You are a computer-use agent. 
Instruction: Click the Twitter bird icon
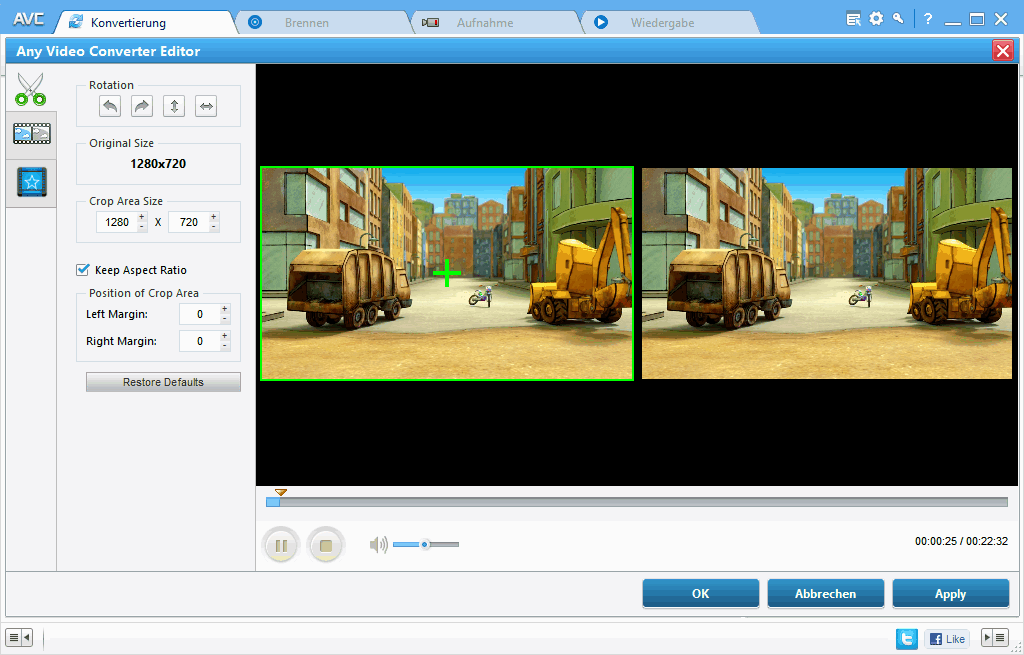(906, 639)
